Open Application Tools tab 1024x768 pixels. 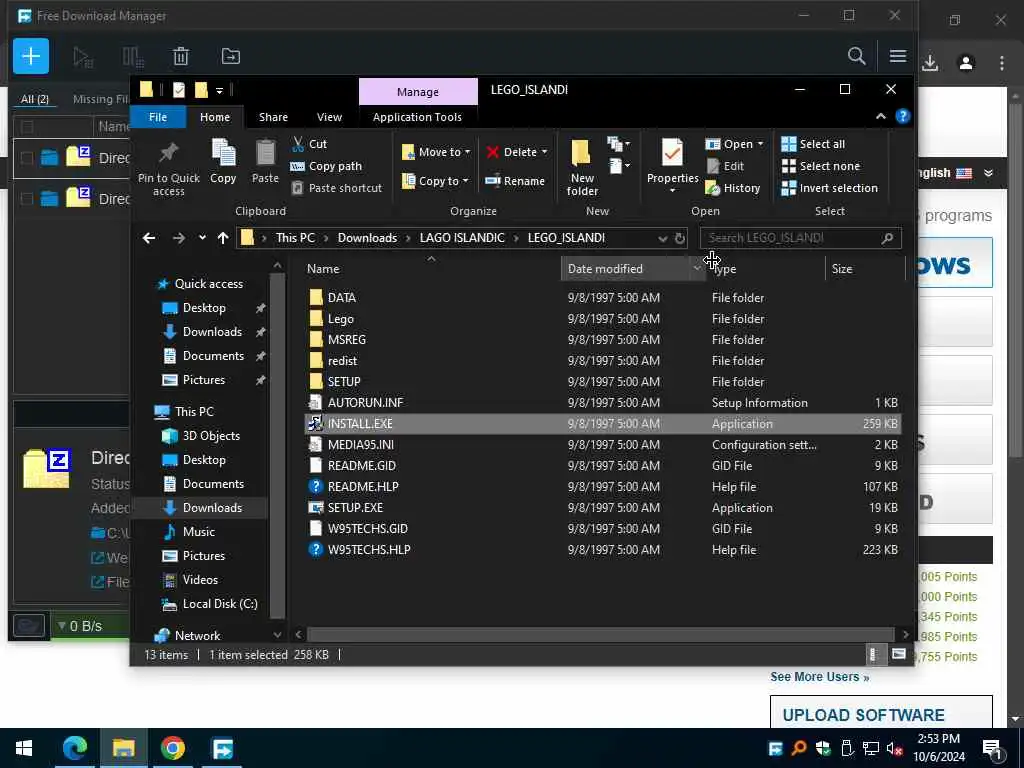point(417,117)
